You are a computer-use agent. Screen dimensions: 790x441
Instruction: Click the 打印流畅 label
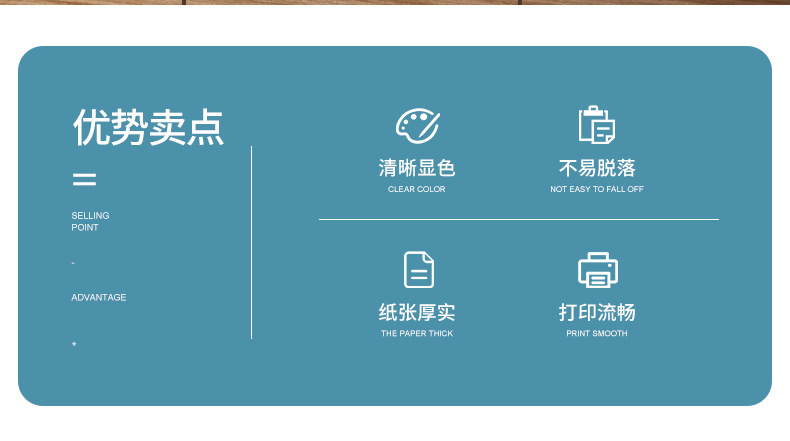click(597, 313)
